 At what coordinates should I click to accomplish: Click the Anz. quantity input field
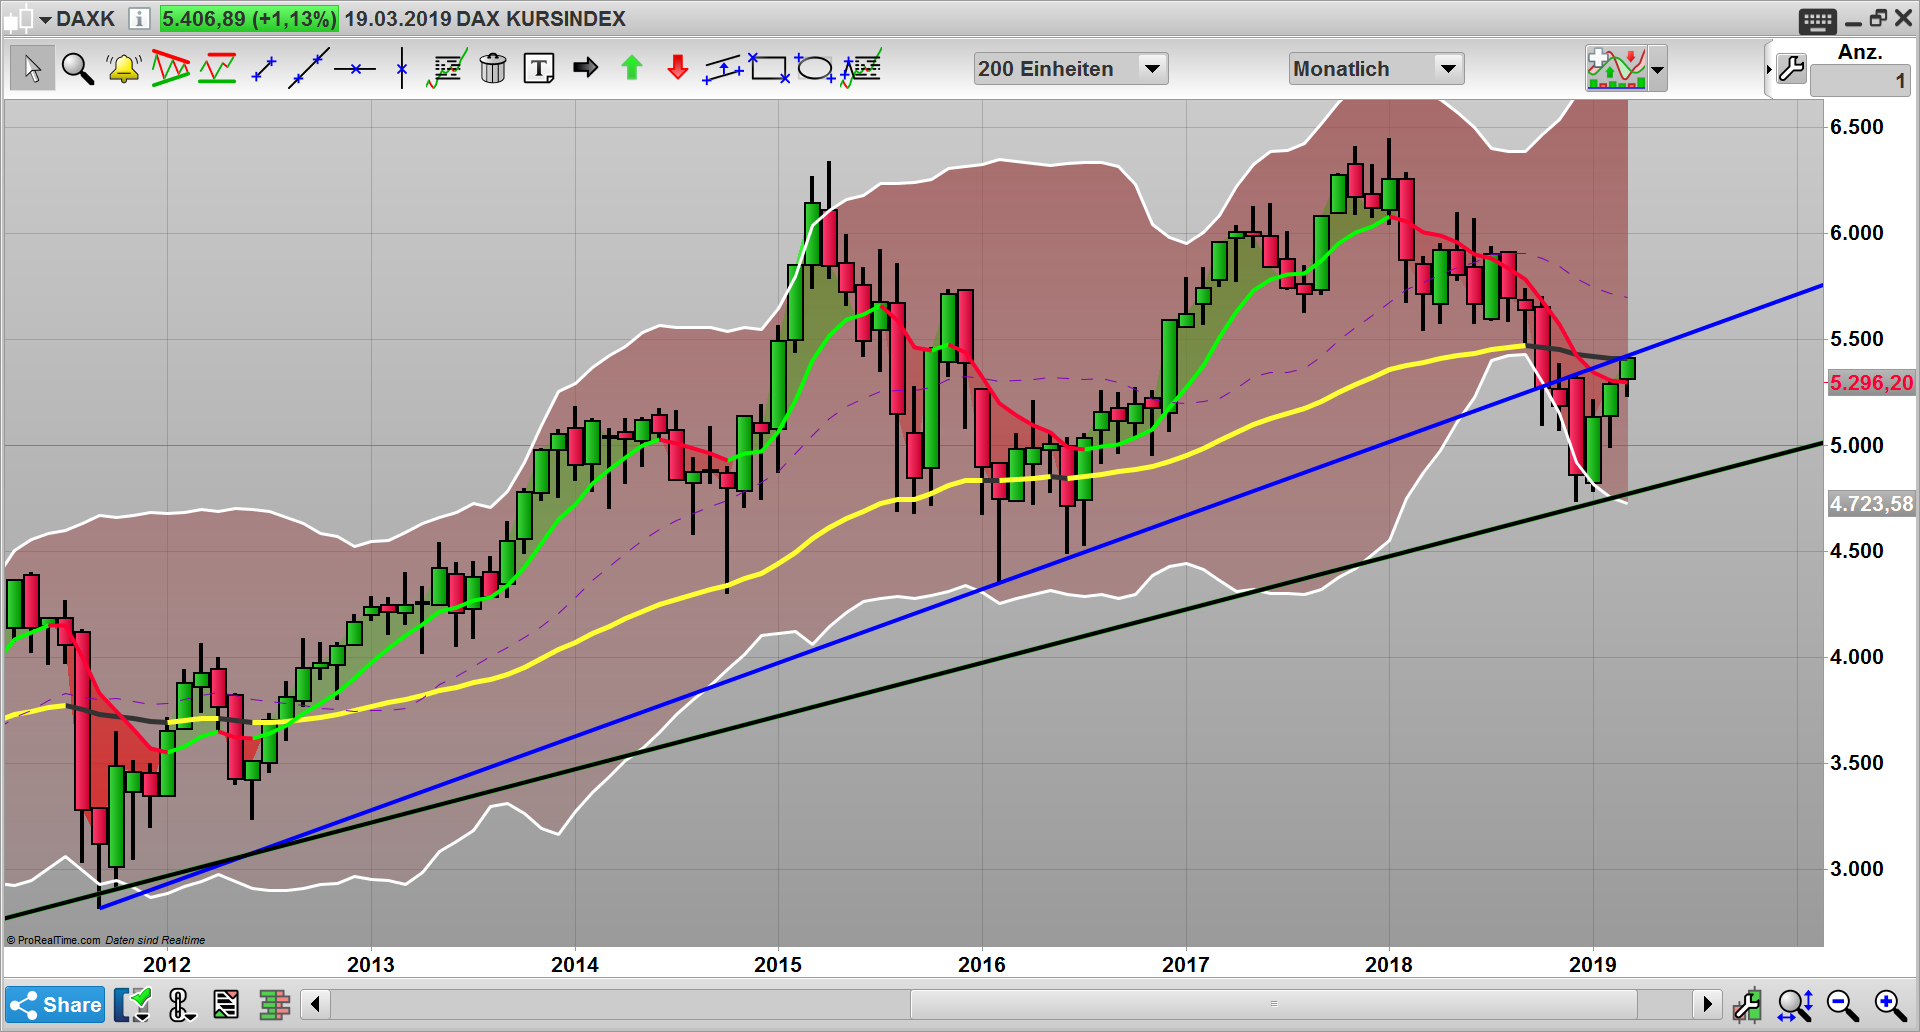pyautogui.click(x=1860, y=81)
